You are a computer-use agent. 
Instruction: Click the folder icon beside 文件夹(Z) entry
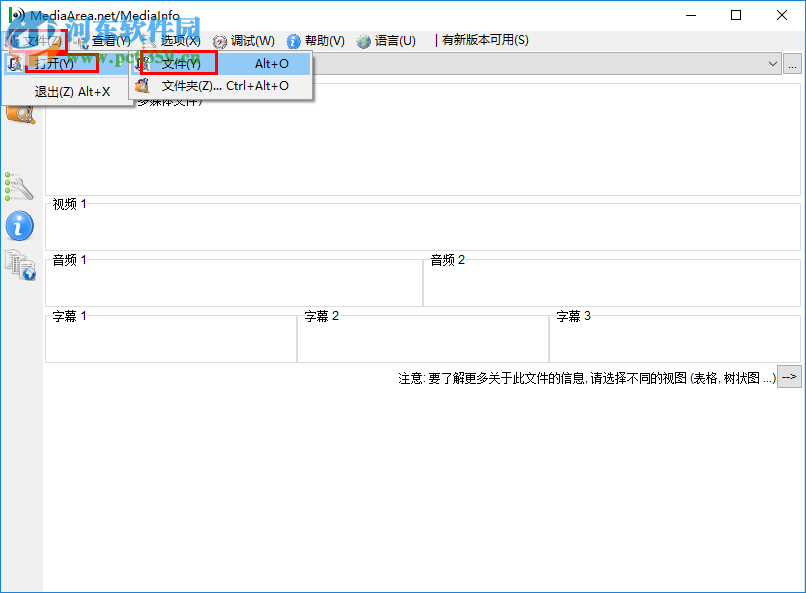pos(141,86)
